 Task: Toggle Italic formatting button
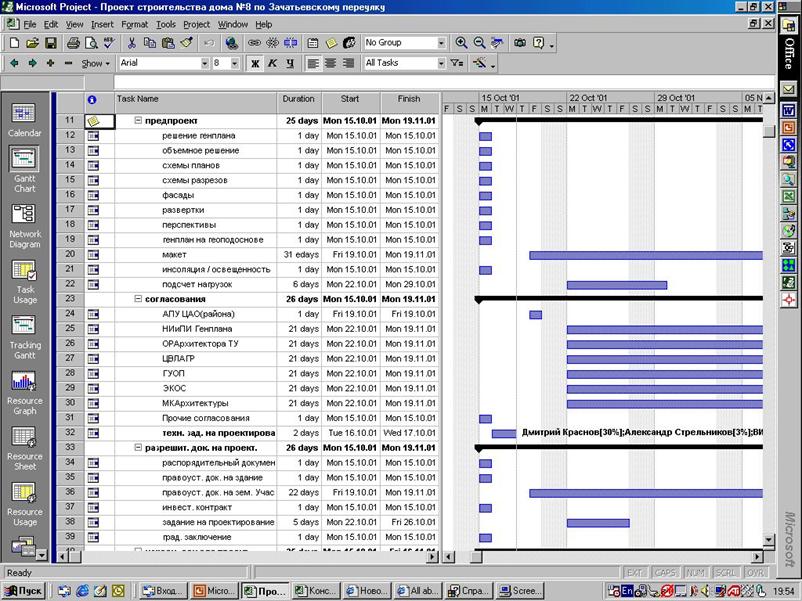[x=272, y=63]
